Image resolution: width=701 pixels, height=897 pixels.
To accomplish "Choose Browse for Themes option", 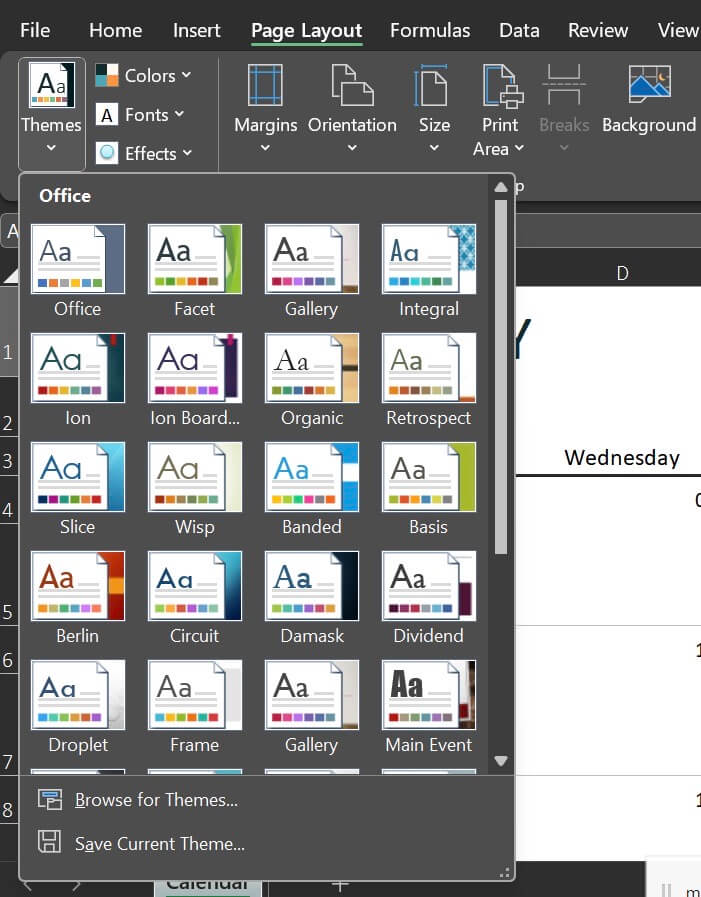I will pyautogui.click(x=156, y=800).
